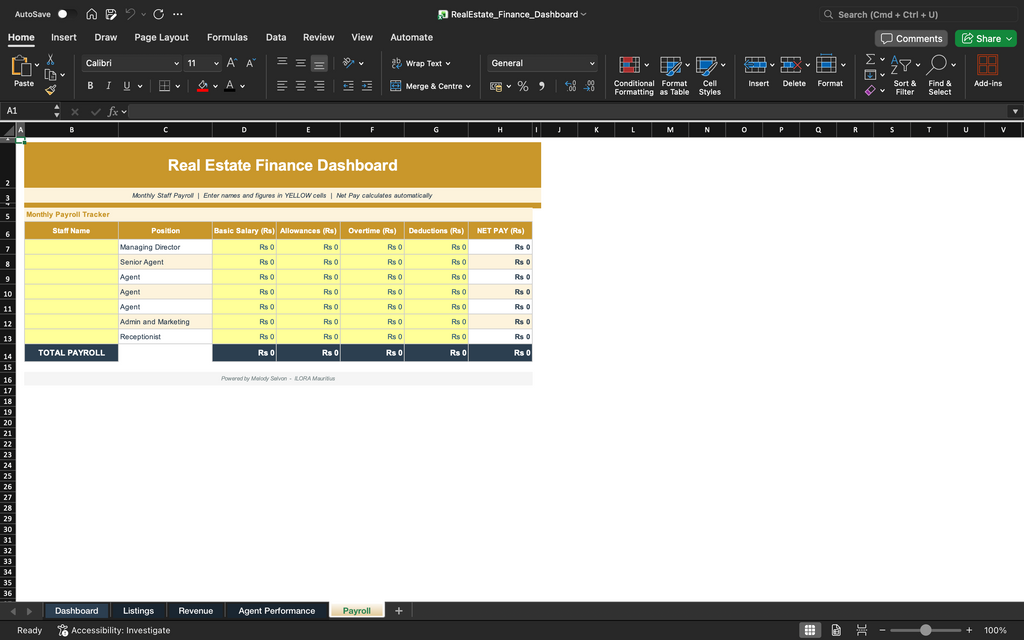Click zoom in plus button
This screenshot has width=1024, height=640.
[969, 630]
